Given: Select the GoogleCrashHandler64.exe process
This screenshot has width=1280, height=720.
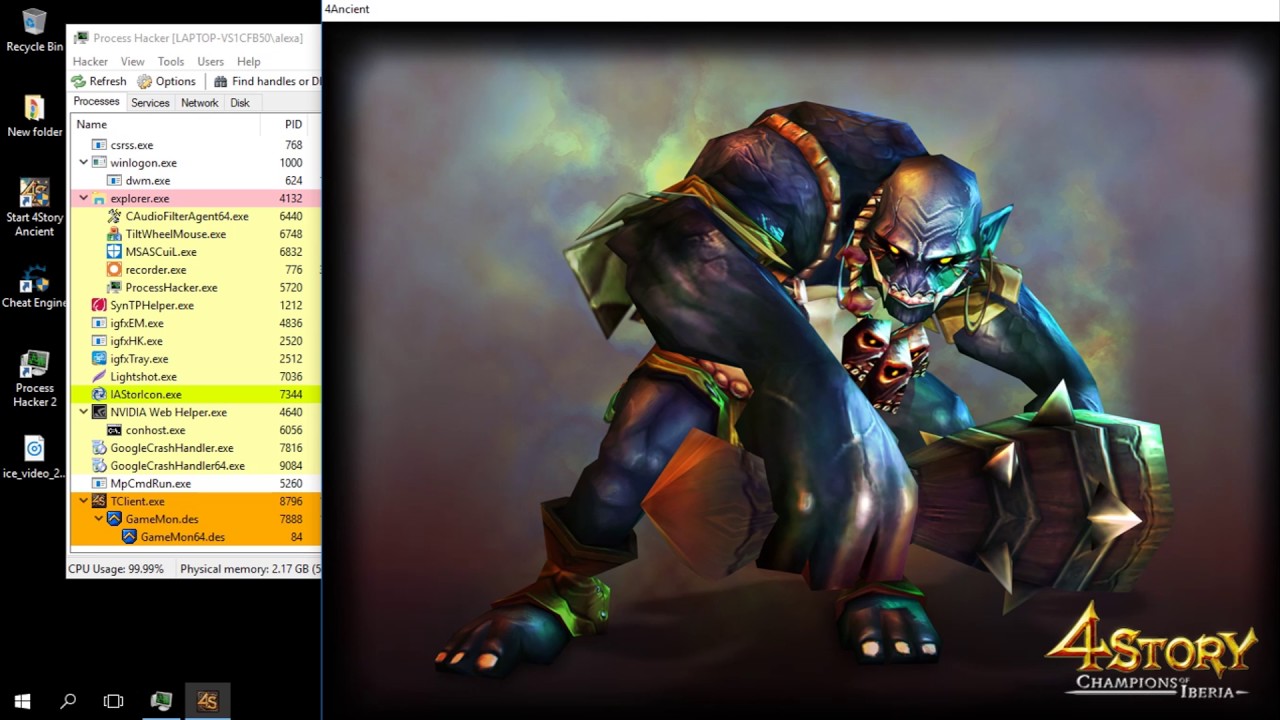Looking at the screenshot, I should coord(196,465).
